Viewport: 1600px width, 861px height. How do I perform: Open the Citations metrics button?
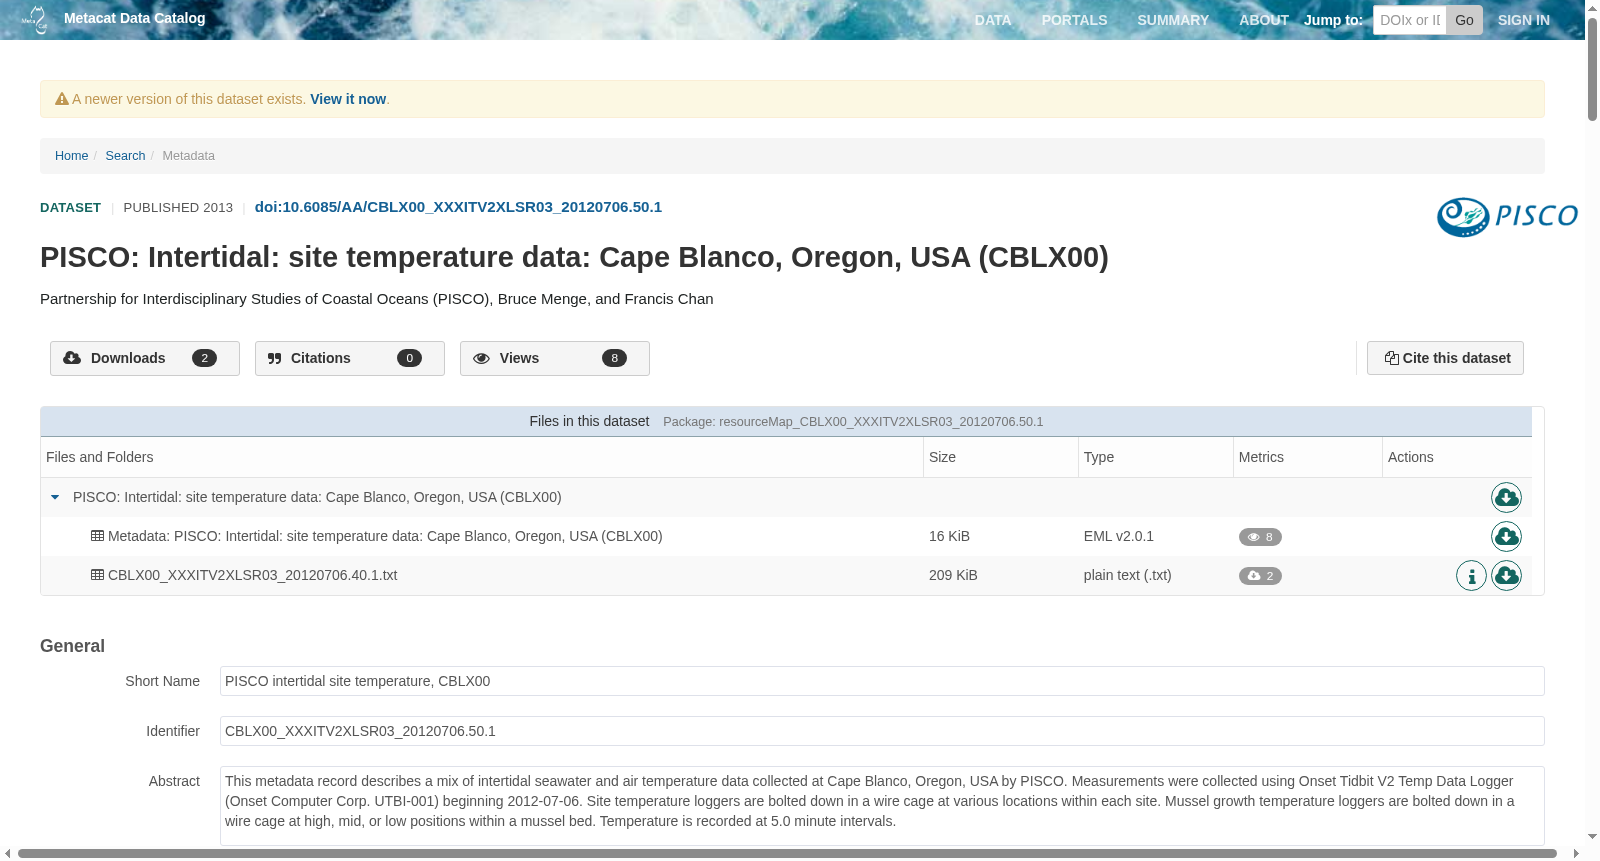[350, 358]
